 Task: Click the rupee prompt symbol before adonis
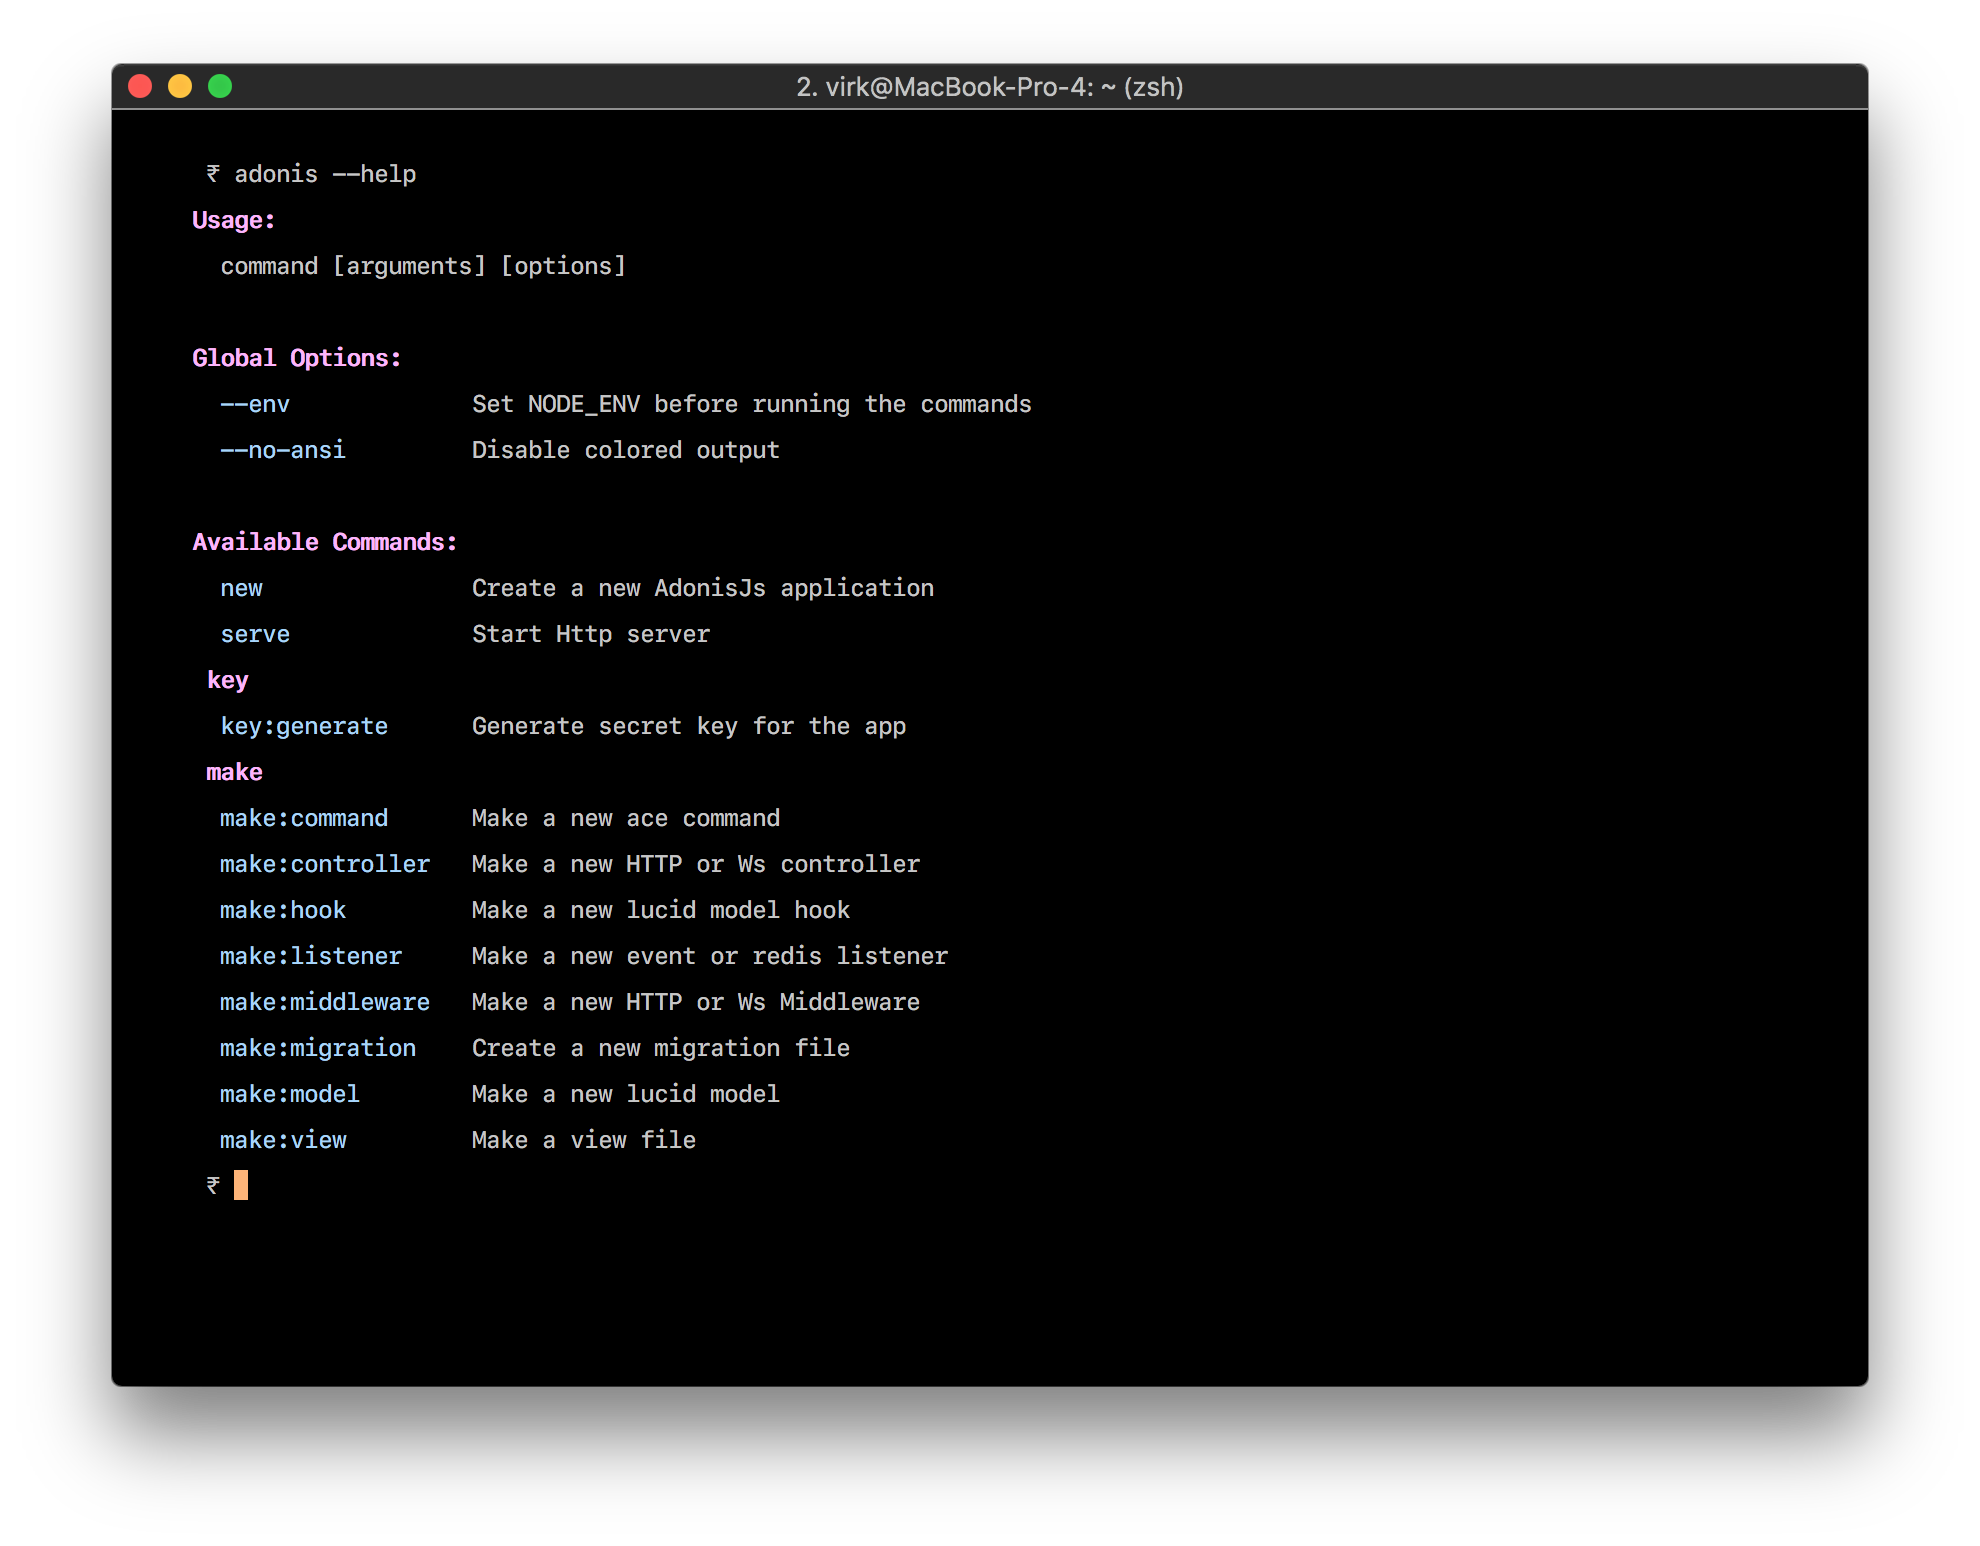[213, 174]
